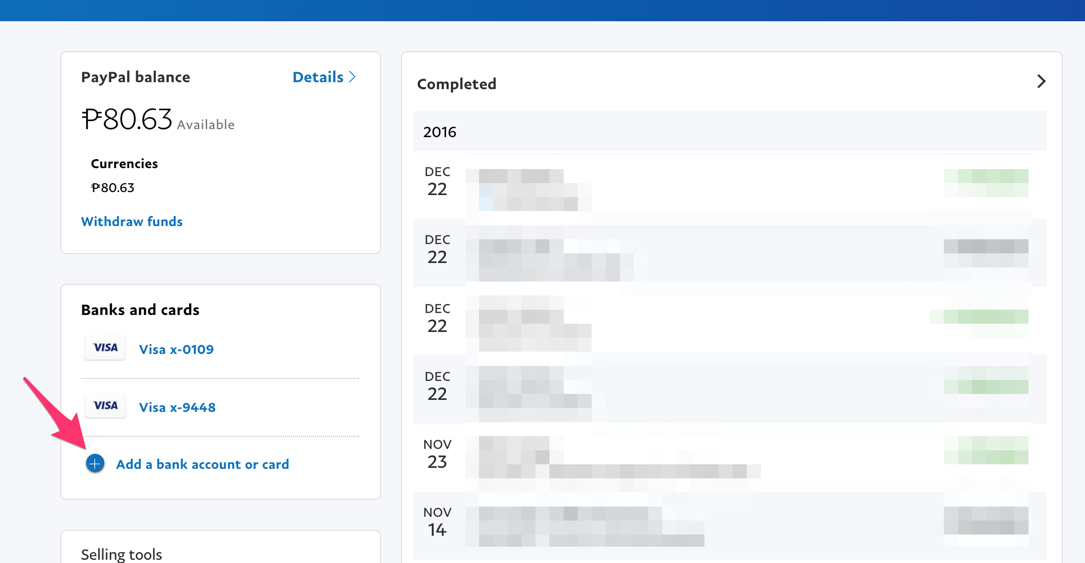Click the blue plus icon to add bank

[x=95, y=464]
